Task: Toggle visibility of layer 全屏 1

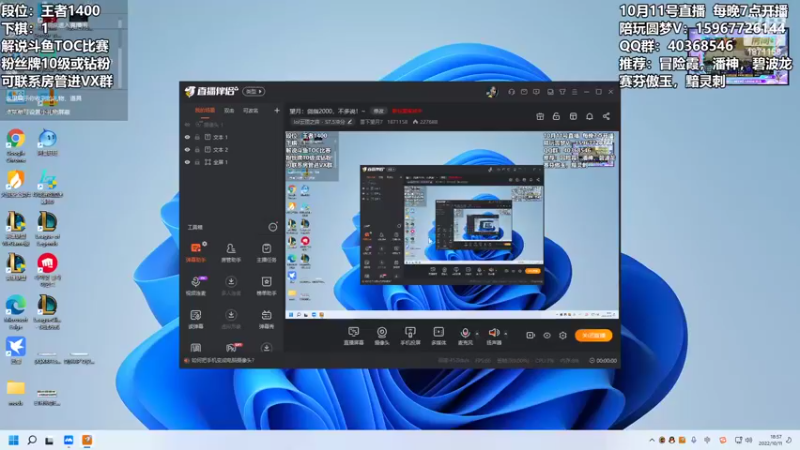Action: pos(187,162)
